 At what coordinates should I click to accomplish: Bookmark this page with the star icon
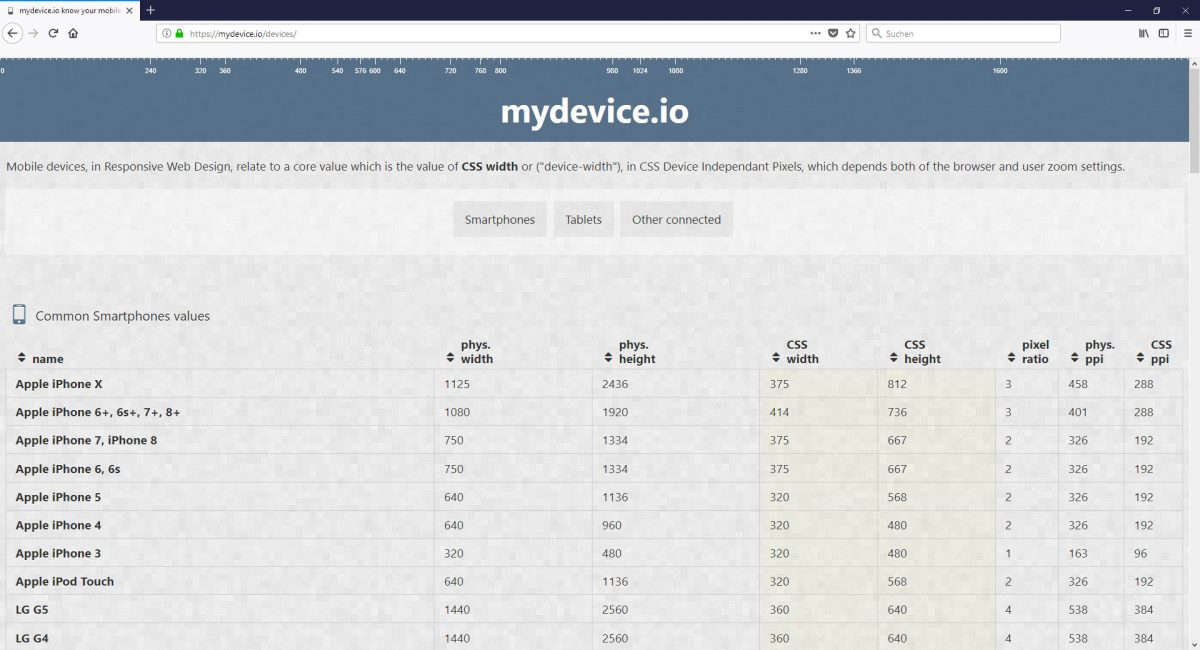point(851,33)
